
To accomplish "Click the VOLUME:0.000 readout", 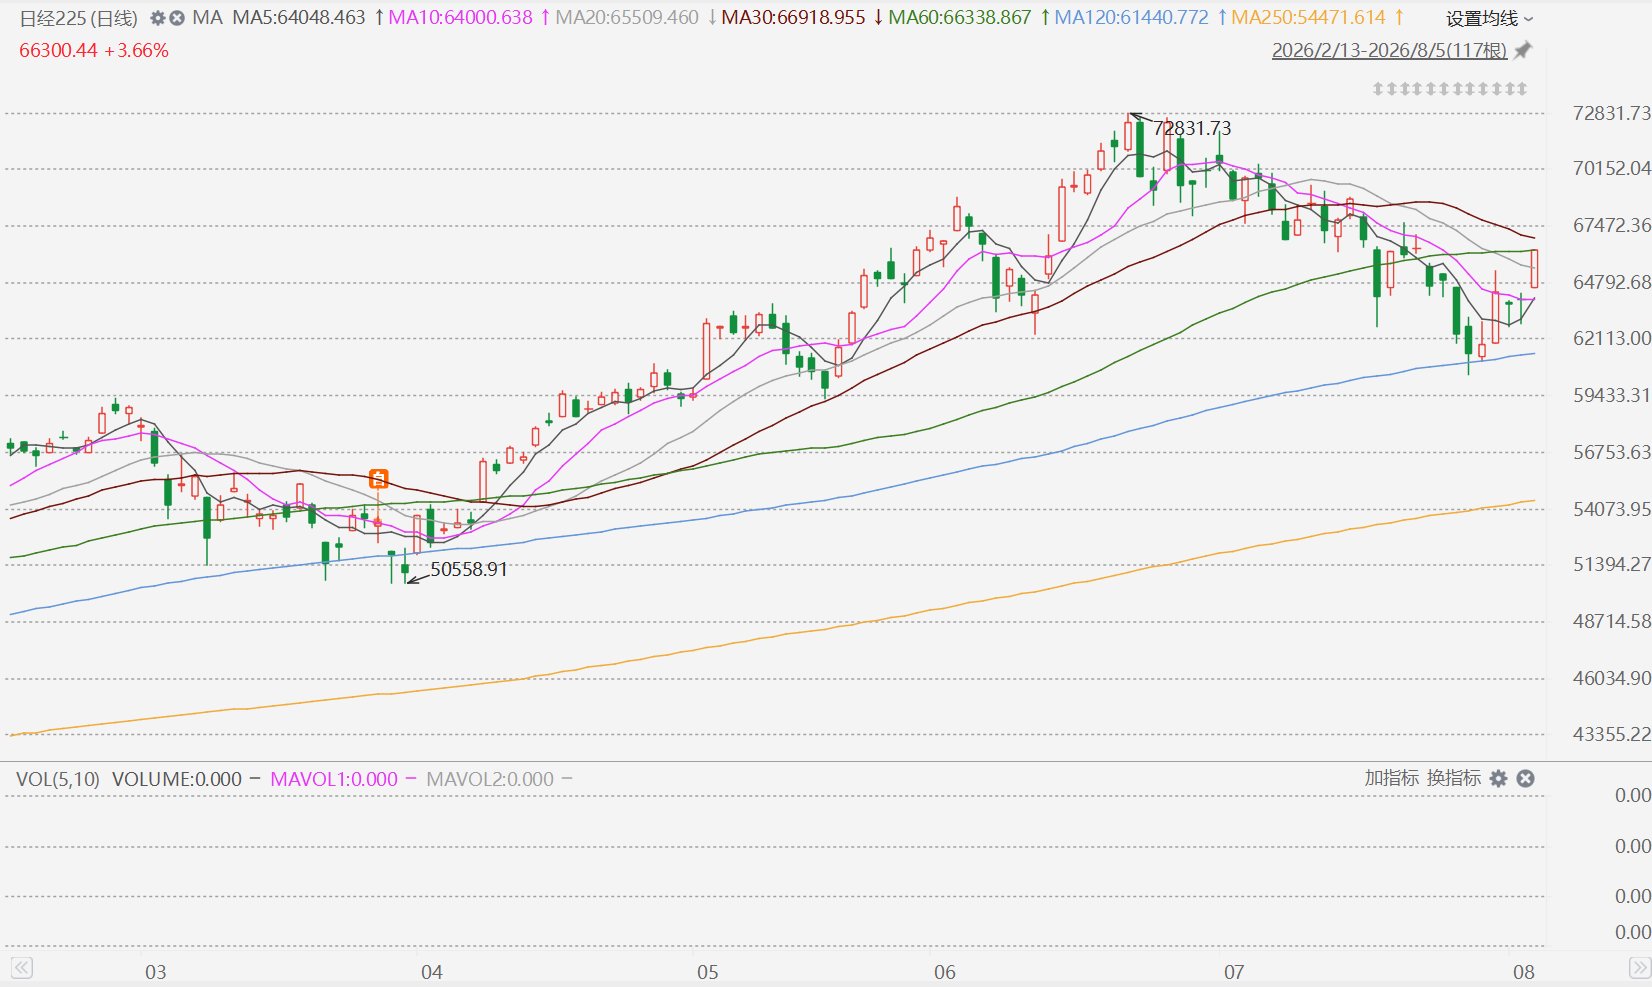I will click(177, 779).
